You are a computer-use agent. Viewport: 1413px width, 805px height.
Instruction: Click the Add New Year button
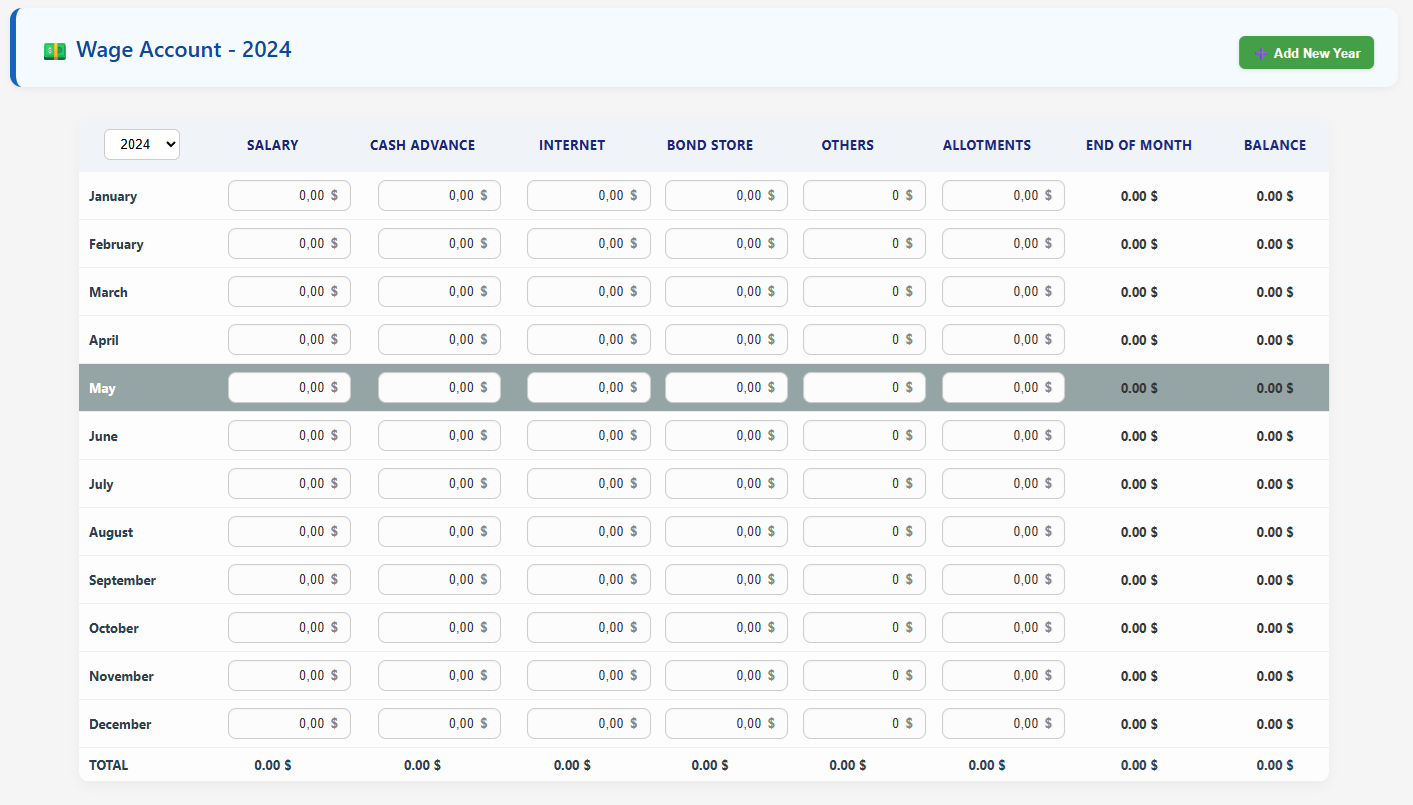pyautogui.click(x=1306, y=53)
